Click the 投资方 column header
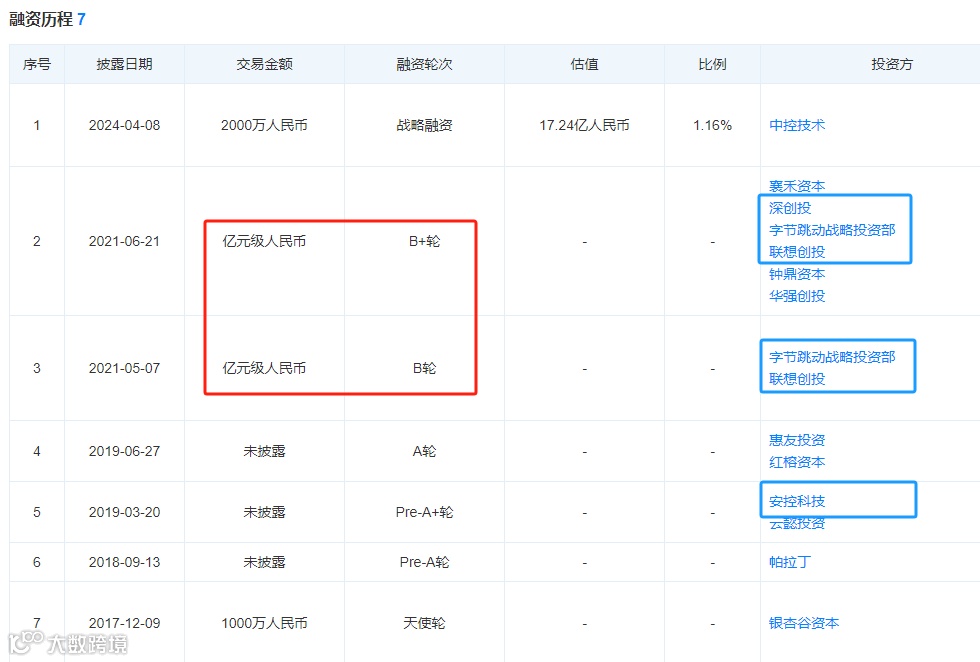 click(892, 64)
